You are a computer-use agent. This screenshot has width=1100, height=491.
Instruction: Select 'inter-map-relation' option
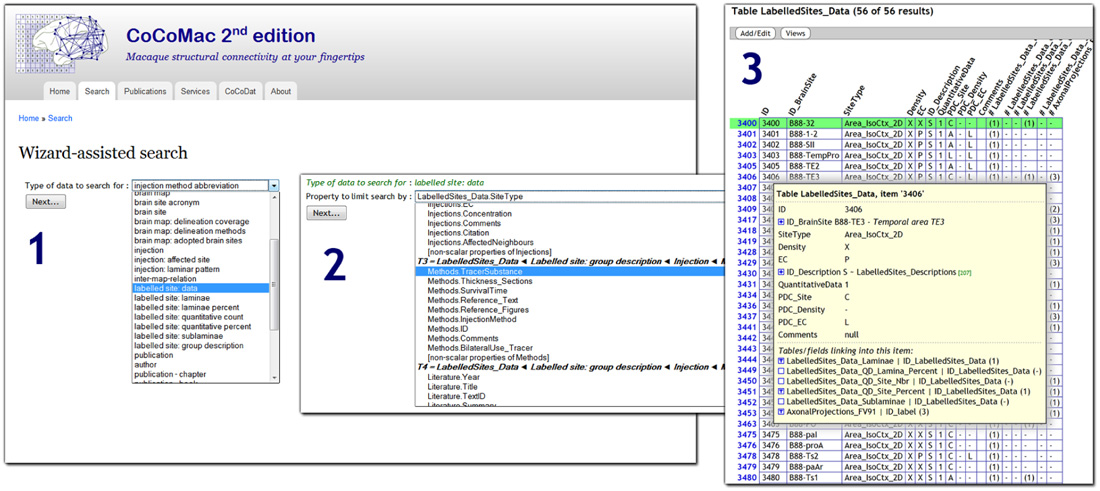click(x=163, y=278)
